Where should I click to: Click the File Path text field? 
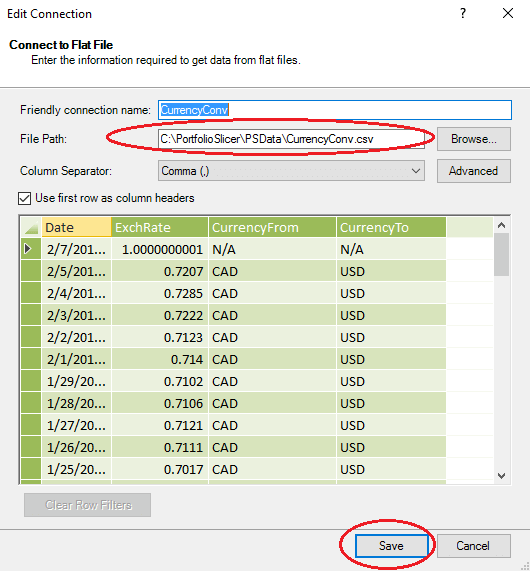[x=291, y=139]
